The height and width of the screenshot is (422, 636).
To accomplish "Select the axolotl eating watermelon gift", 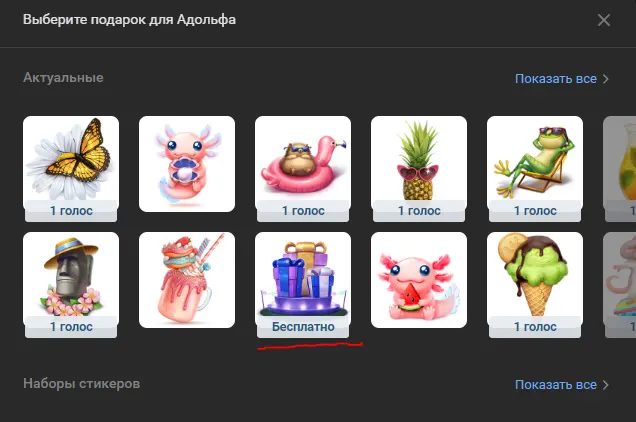I will coord(419,280).
